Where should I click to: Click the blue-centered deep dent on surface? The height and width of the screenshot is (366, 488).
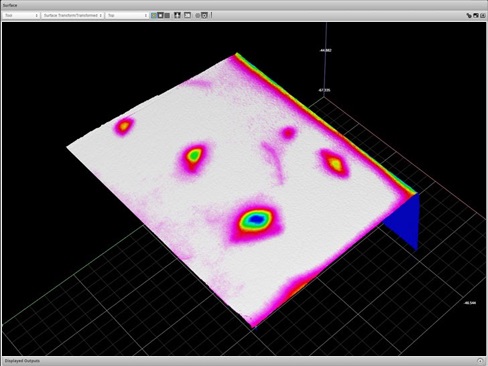[256, 219]
